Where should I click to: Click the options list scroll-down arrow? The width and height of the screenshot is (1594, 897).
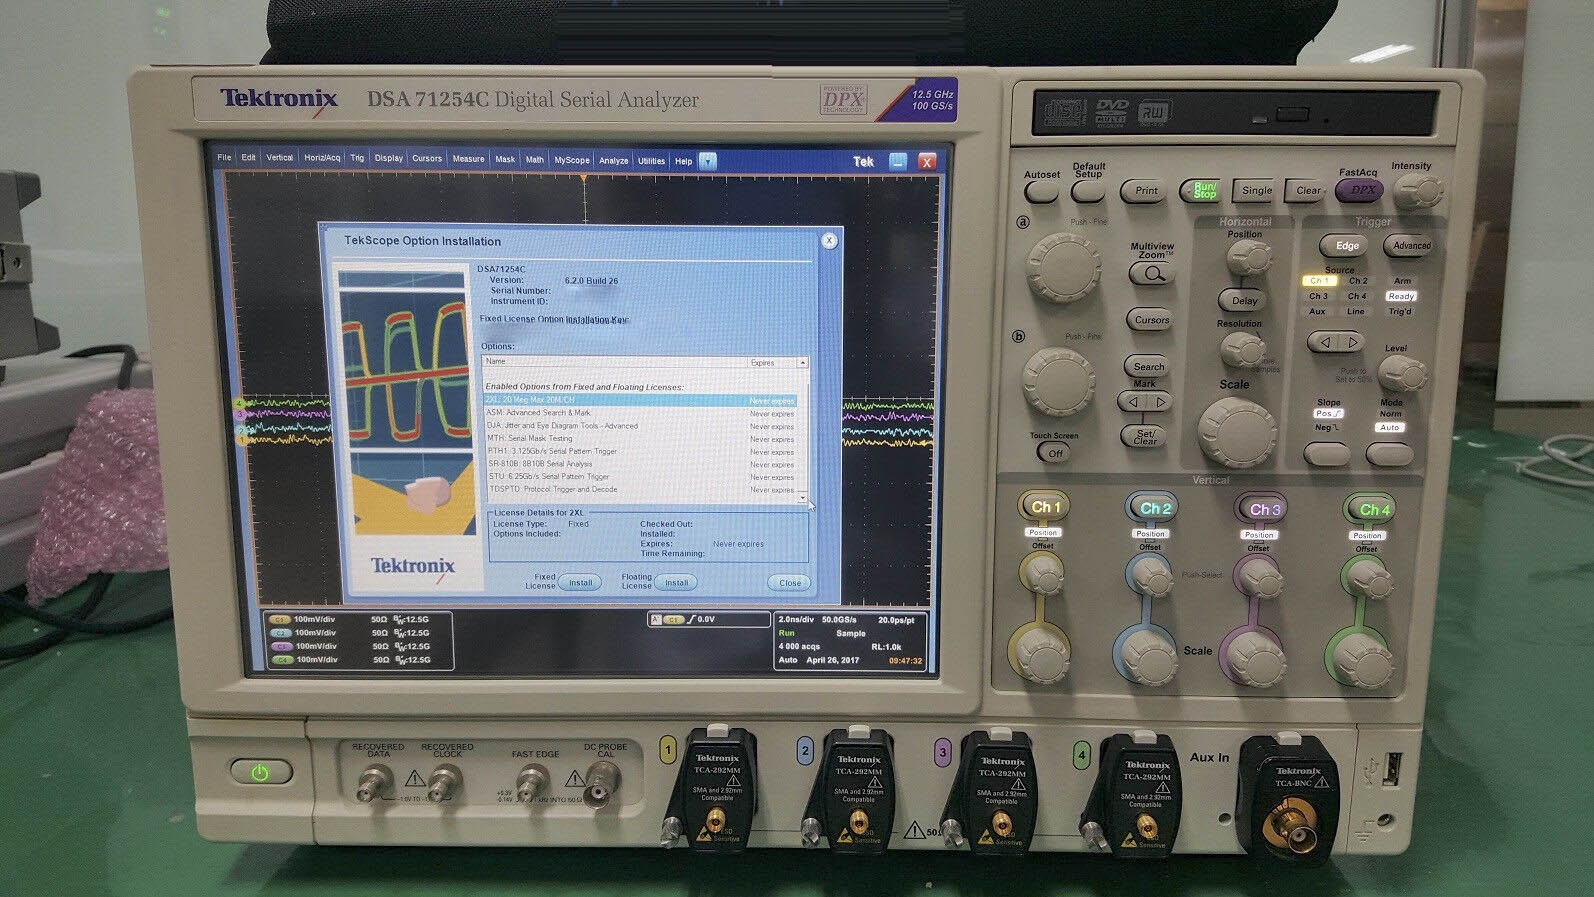(803, 498)
